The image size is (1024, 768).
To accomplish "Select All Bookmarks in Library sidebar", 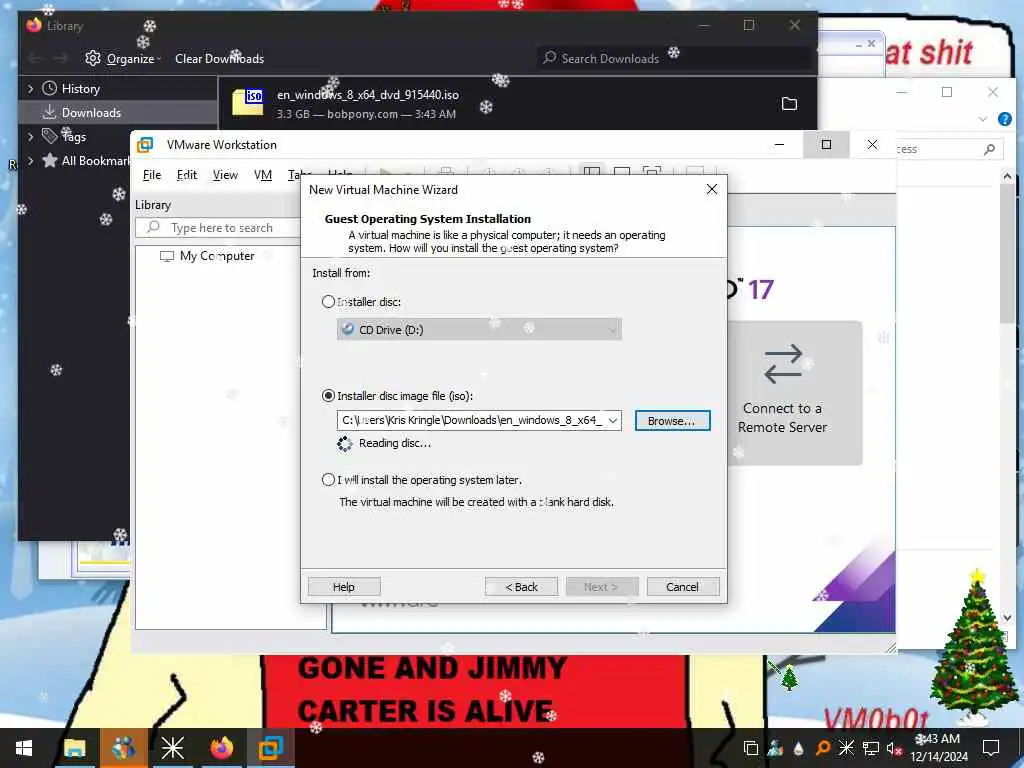I will tap(85, 161).
